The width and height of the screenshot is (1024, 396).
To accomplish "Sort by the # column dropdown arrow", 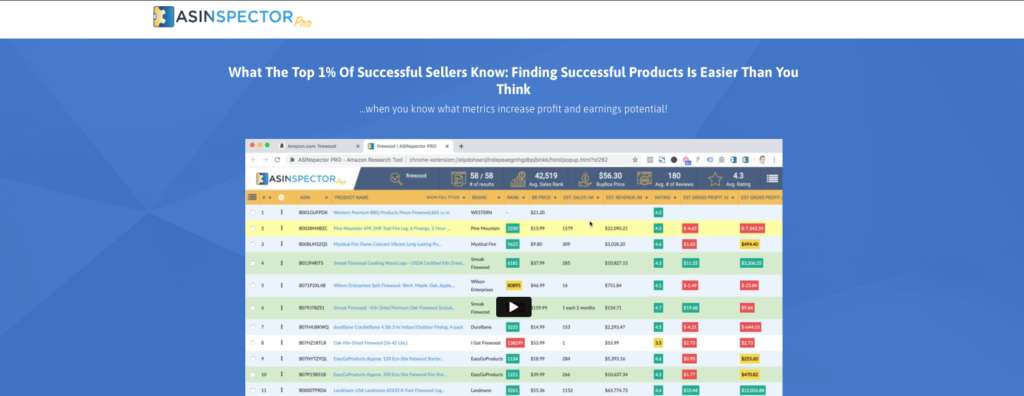I will (270, 197).
